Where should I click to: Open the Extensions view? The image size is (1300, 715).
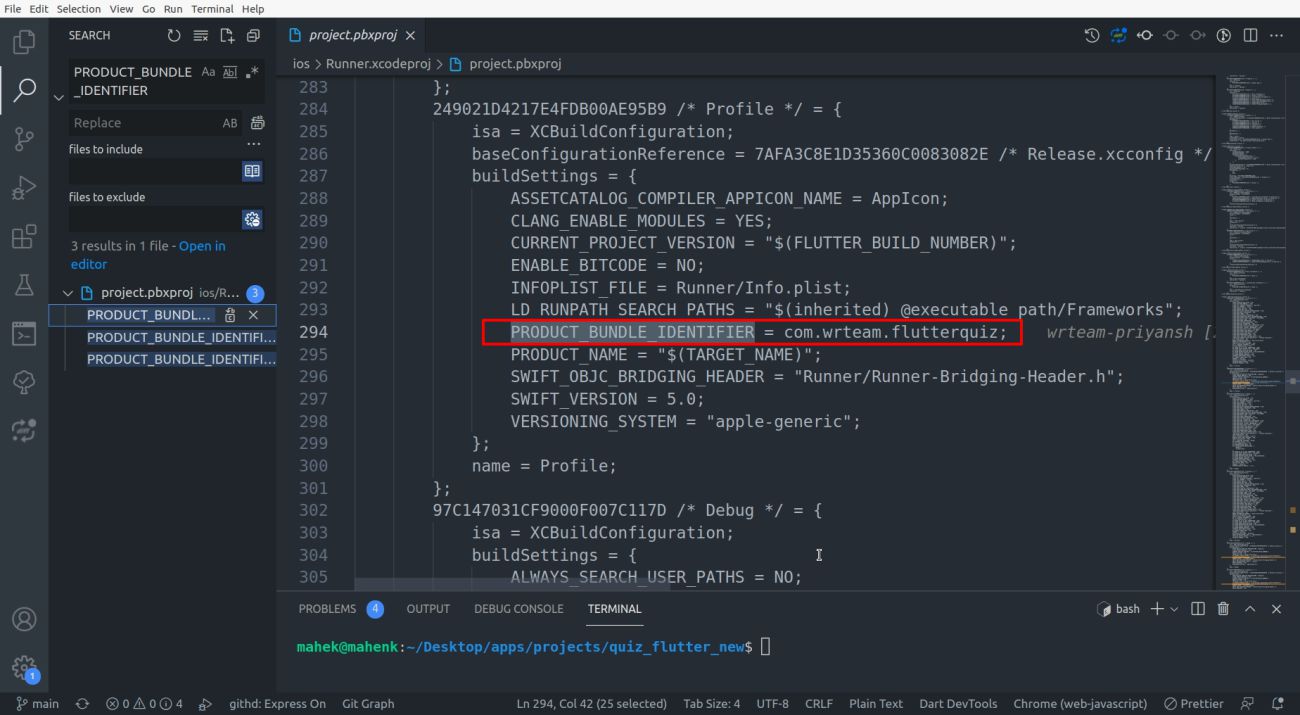[x=24, y=237]
